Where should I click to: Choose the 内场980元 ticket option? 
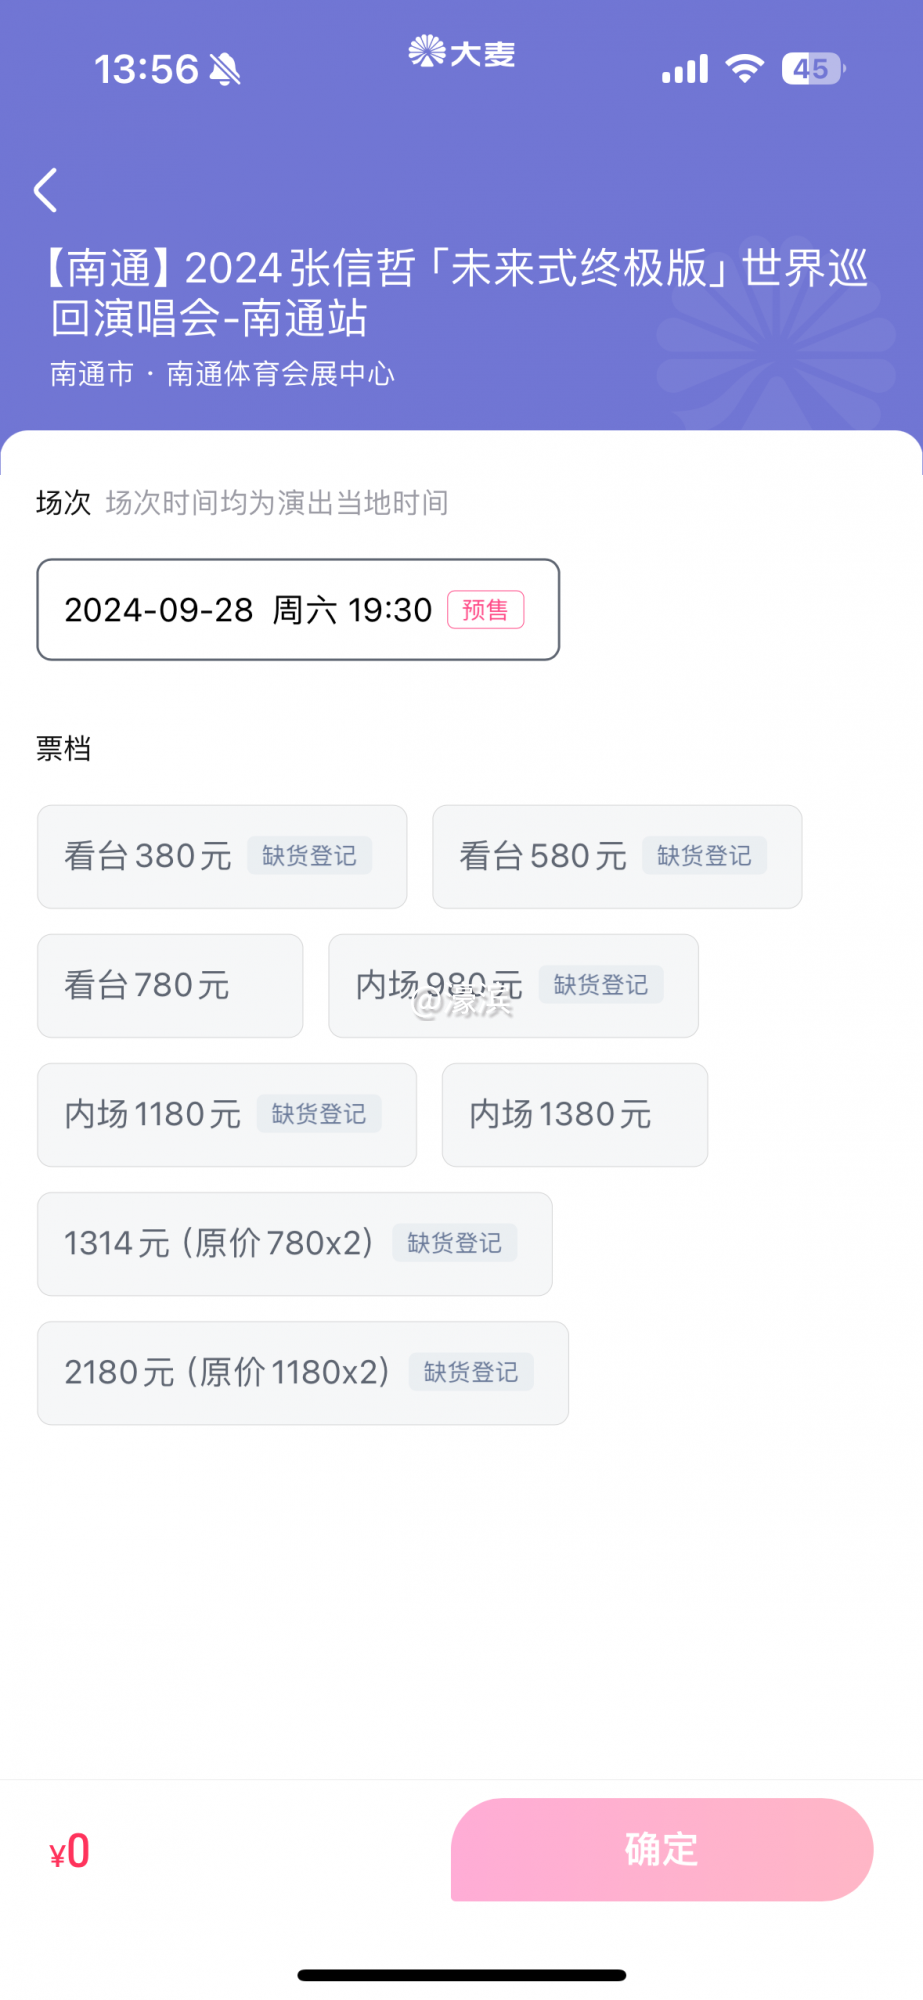(x=513, y=986)
